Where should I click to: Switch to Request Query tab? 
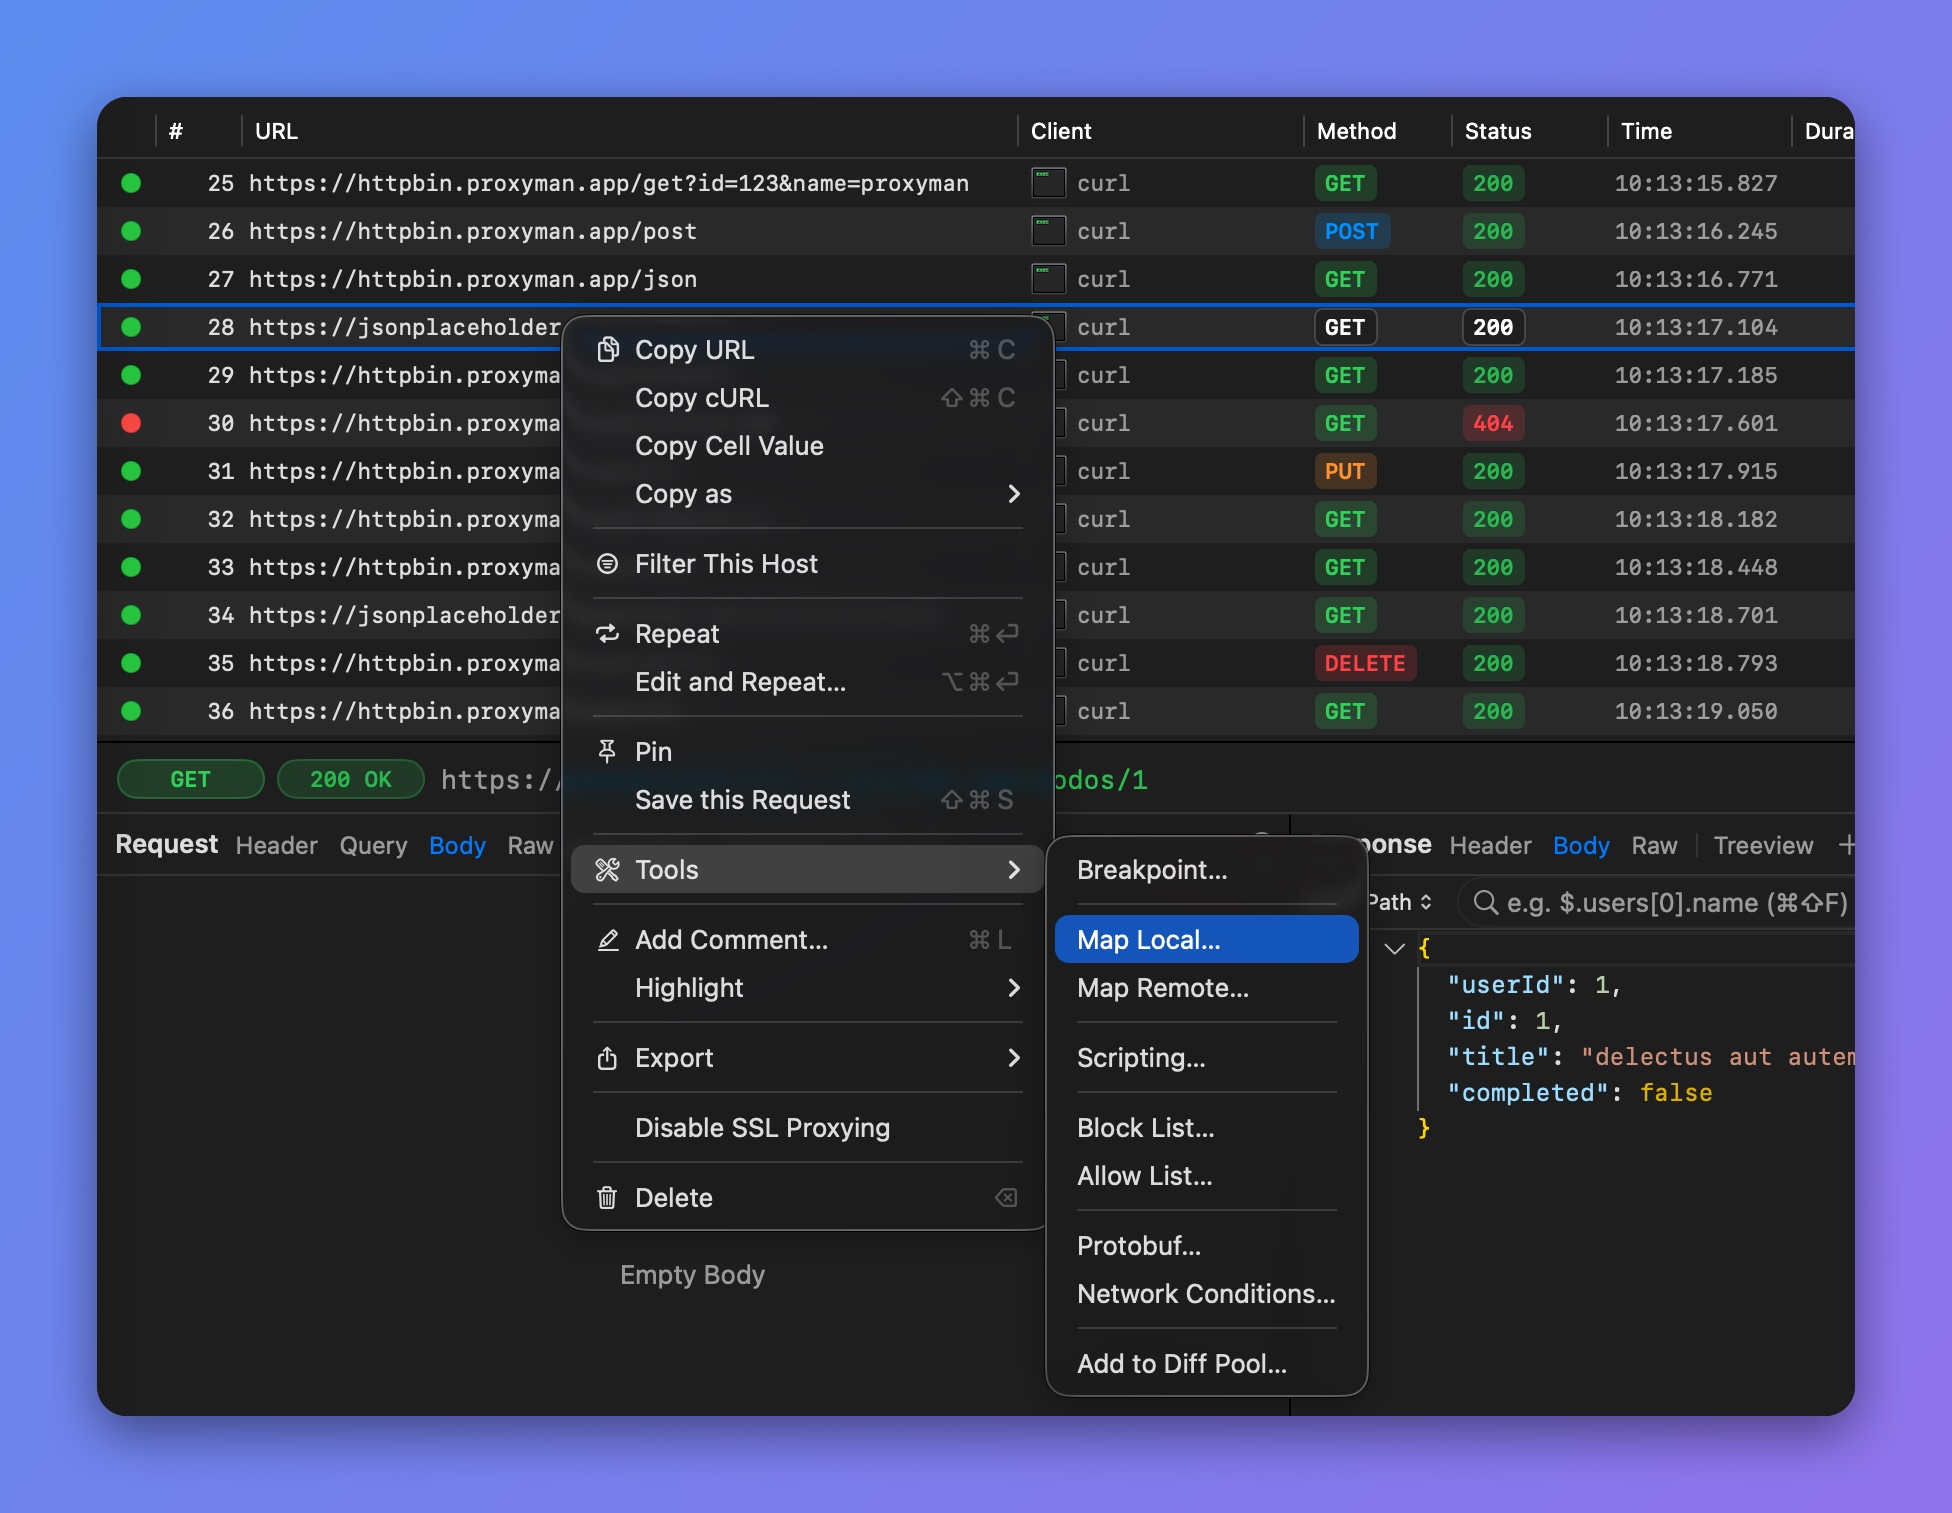point(373,846)
